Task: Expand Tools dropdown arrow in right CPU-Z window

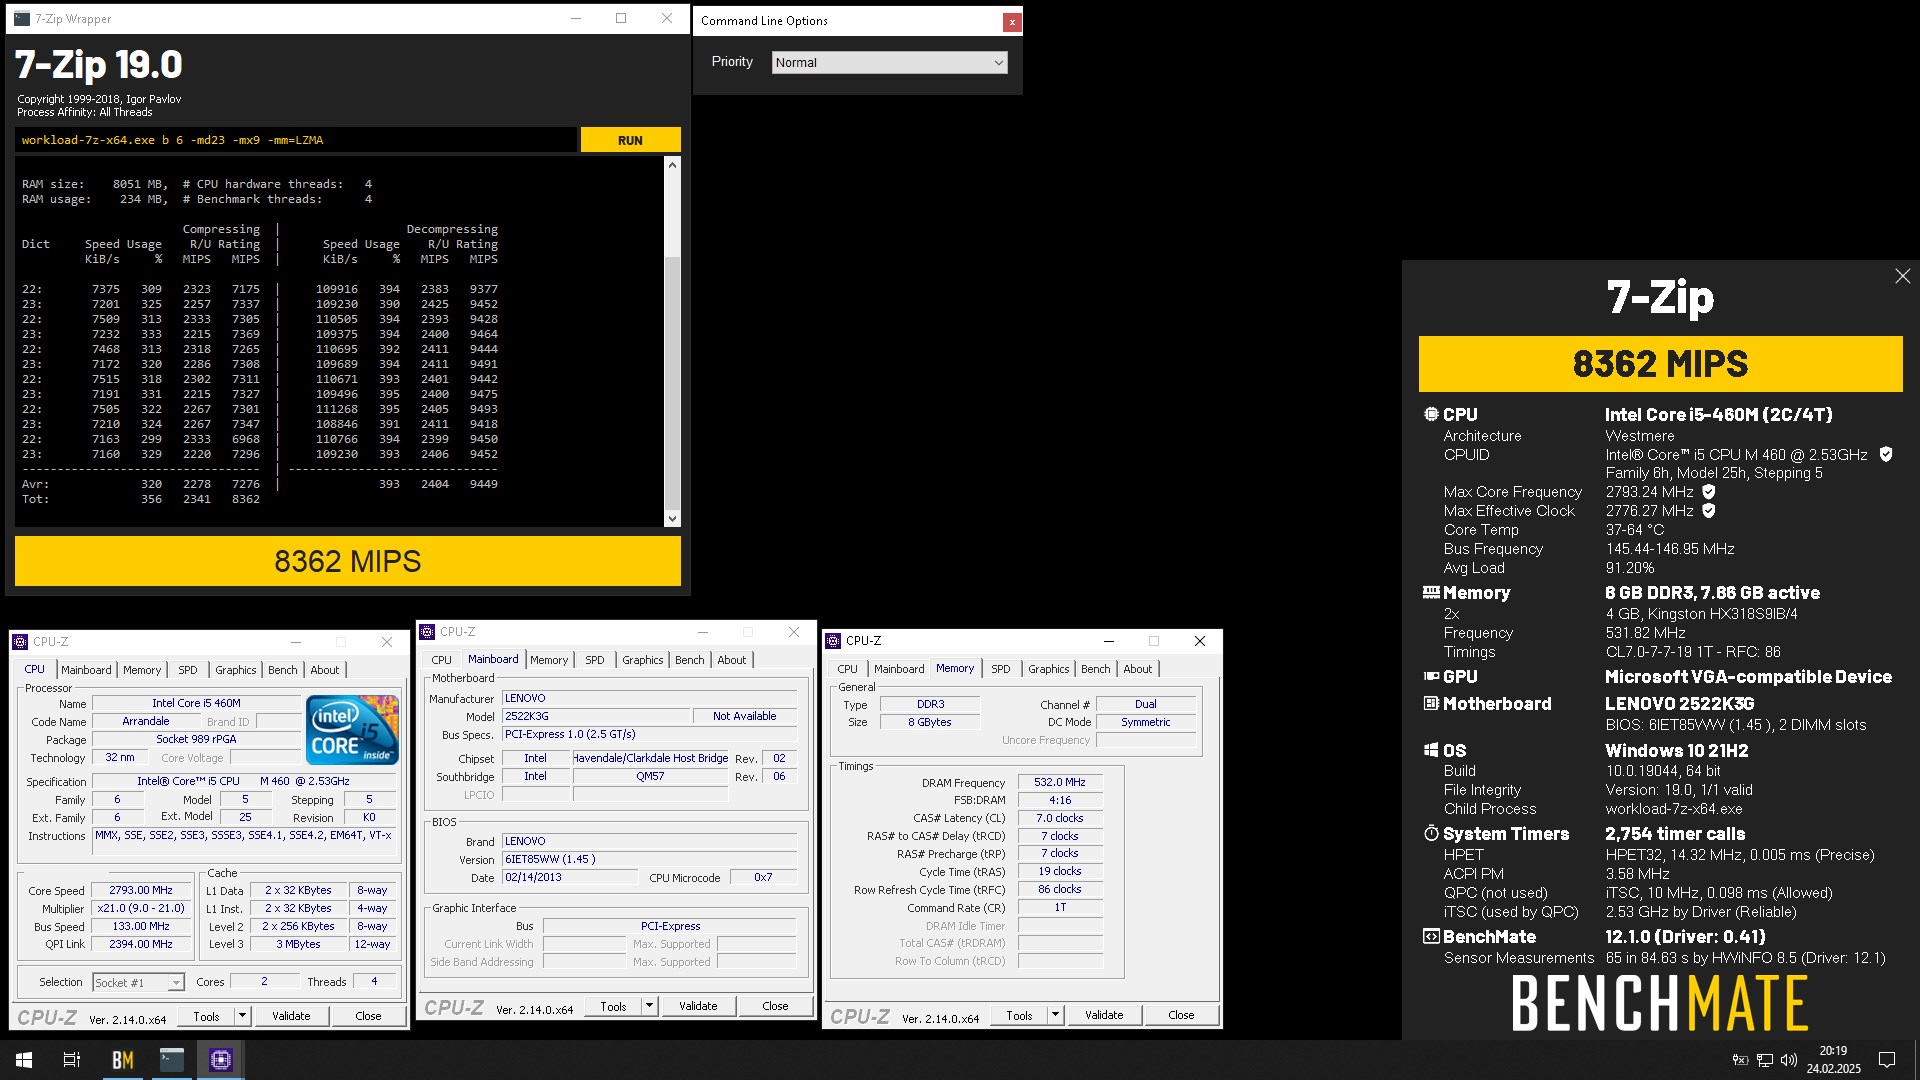Action: pos(1055,1015)
